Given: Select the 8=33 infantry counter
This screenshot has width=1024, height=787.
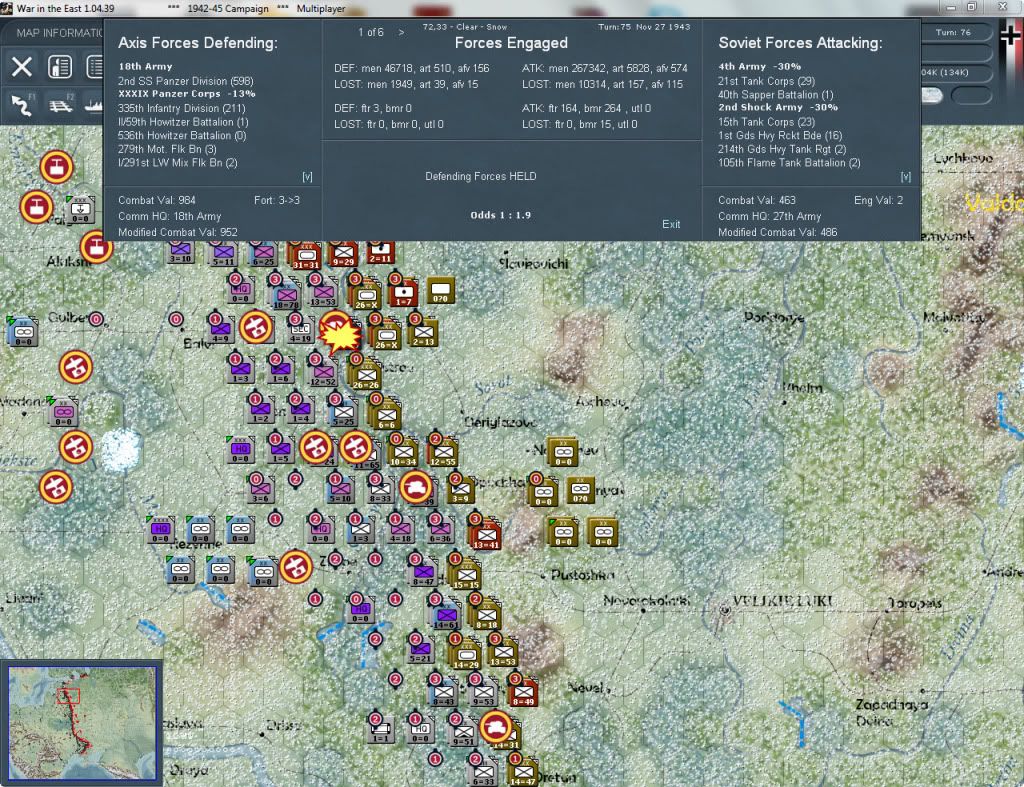Looking at the screenshot, I should click(380, 490).
